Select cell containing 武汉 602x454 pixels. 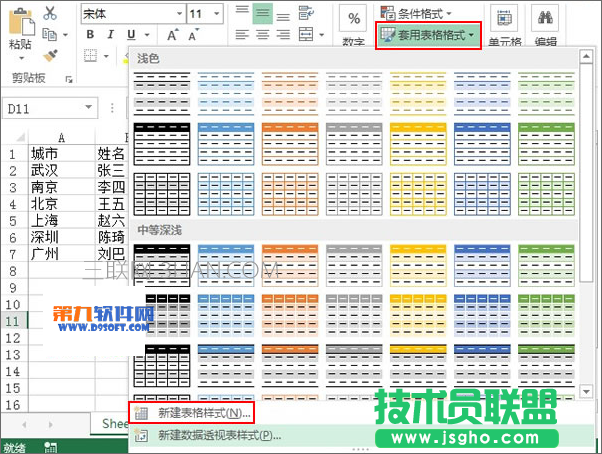tap(61, 170)
